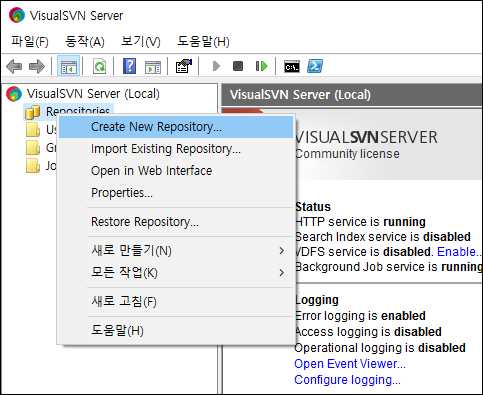Screen dimensions: 483x395
Task: Toggle the Show/Hide Console Tree icon
Action: 69,66
